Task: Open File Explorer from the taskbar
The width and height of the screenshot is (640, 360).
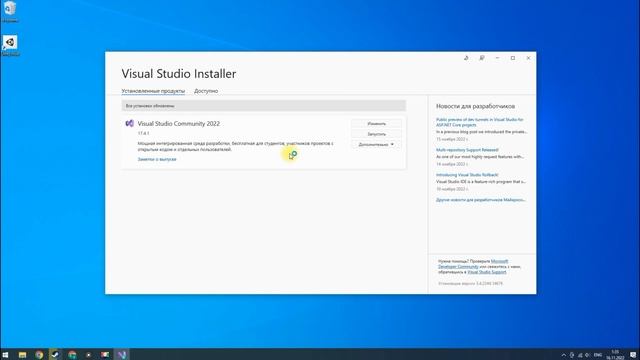Action: pos(22,355)
